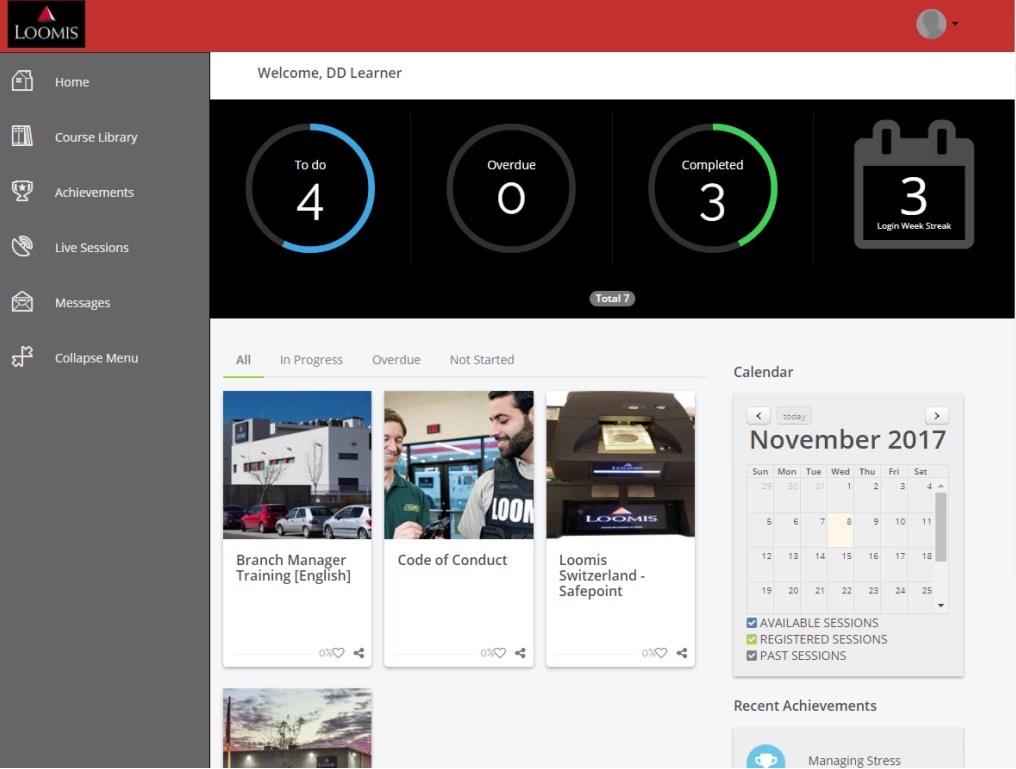Go to previous month in calendar
This screenshot has height=769, width=1016.
759,415
